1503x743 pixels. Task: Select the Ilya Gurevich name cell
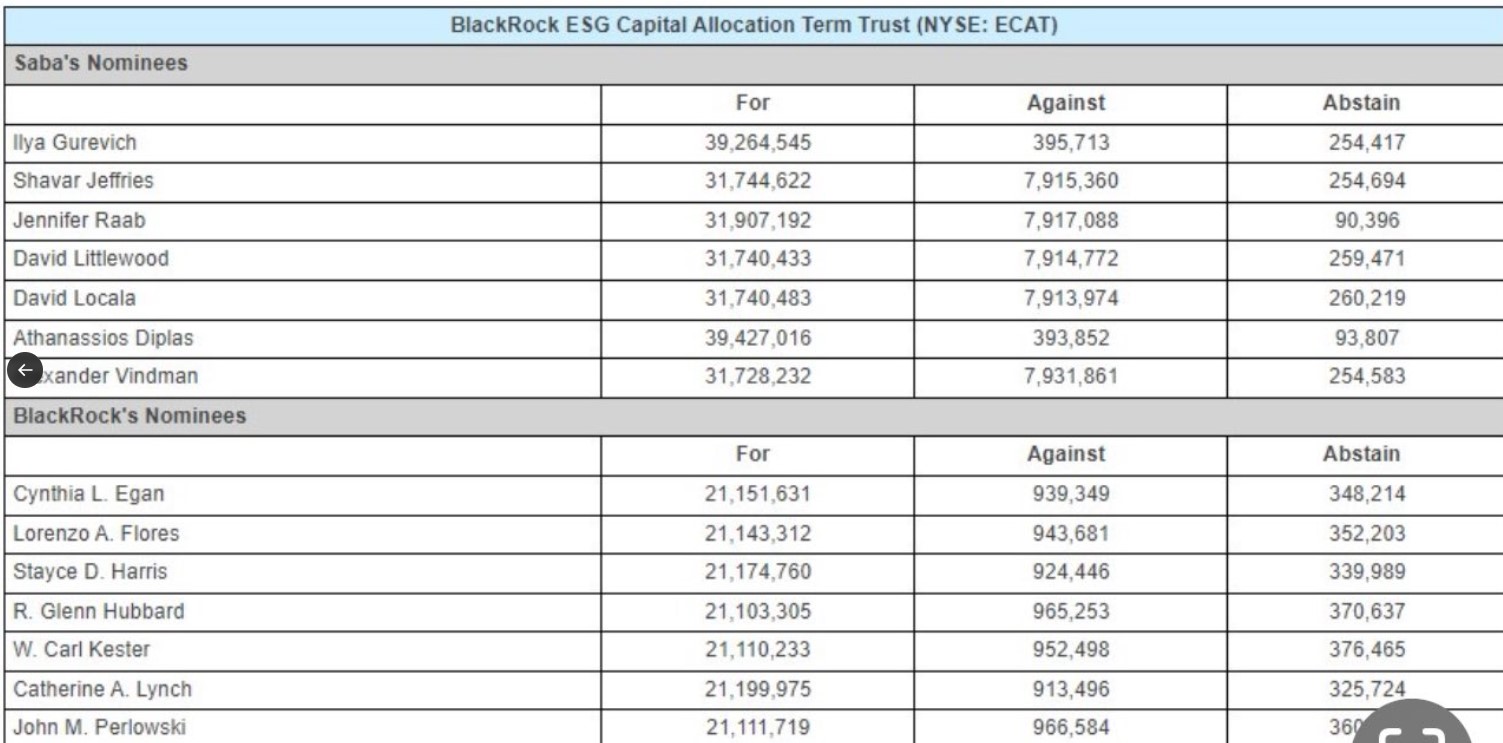pos(74,142)
